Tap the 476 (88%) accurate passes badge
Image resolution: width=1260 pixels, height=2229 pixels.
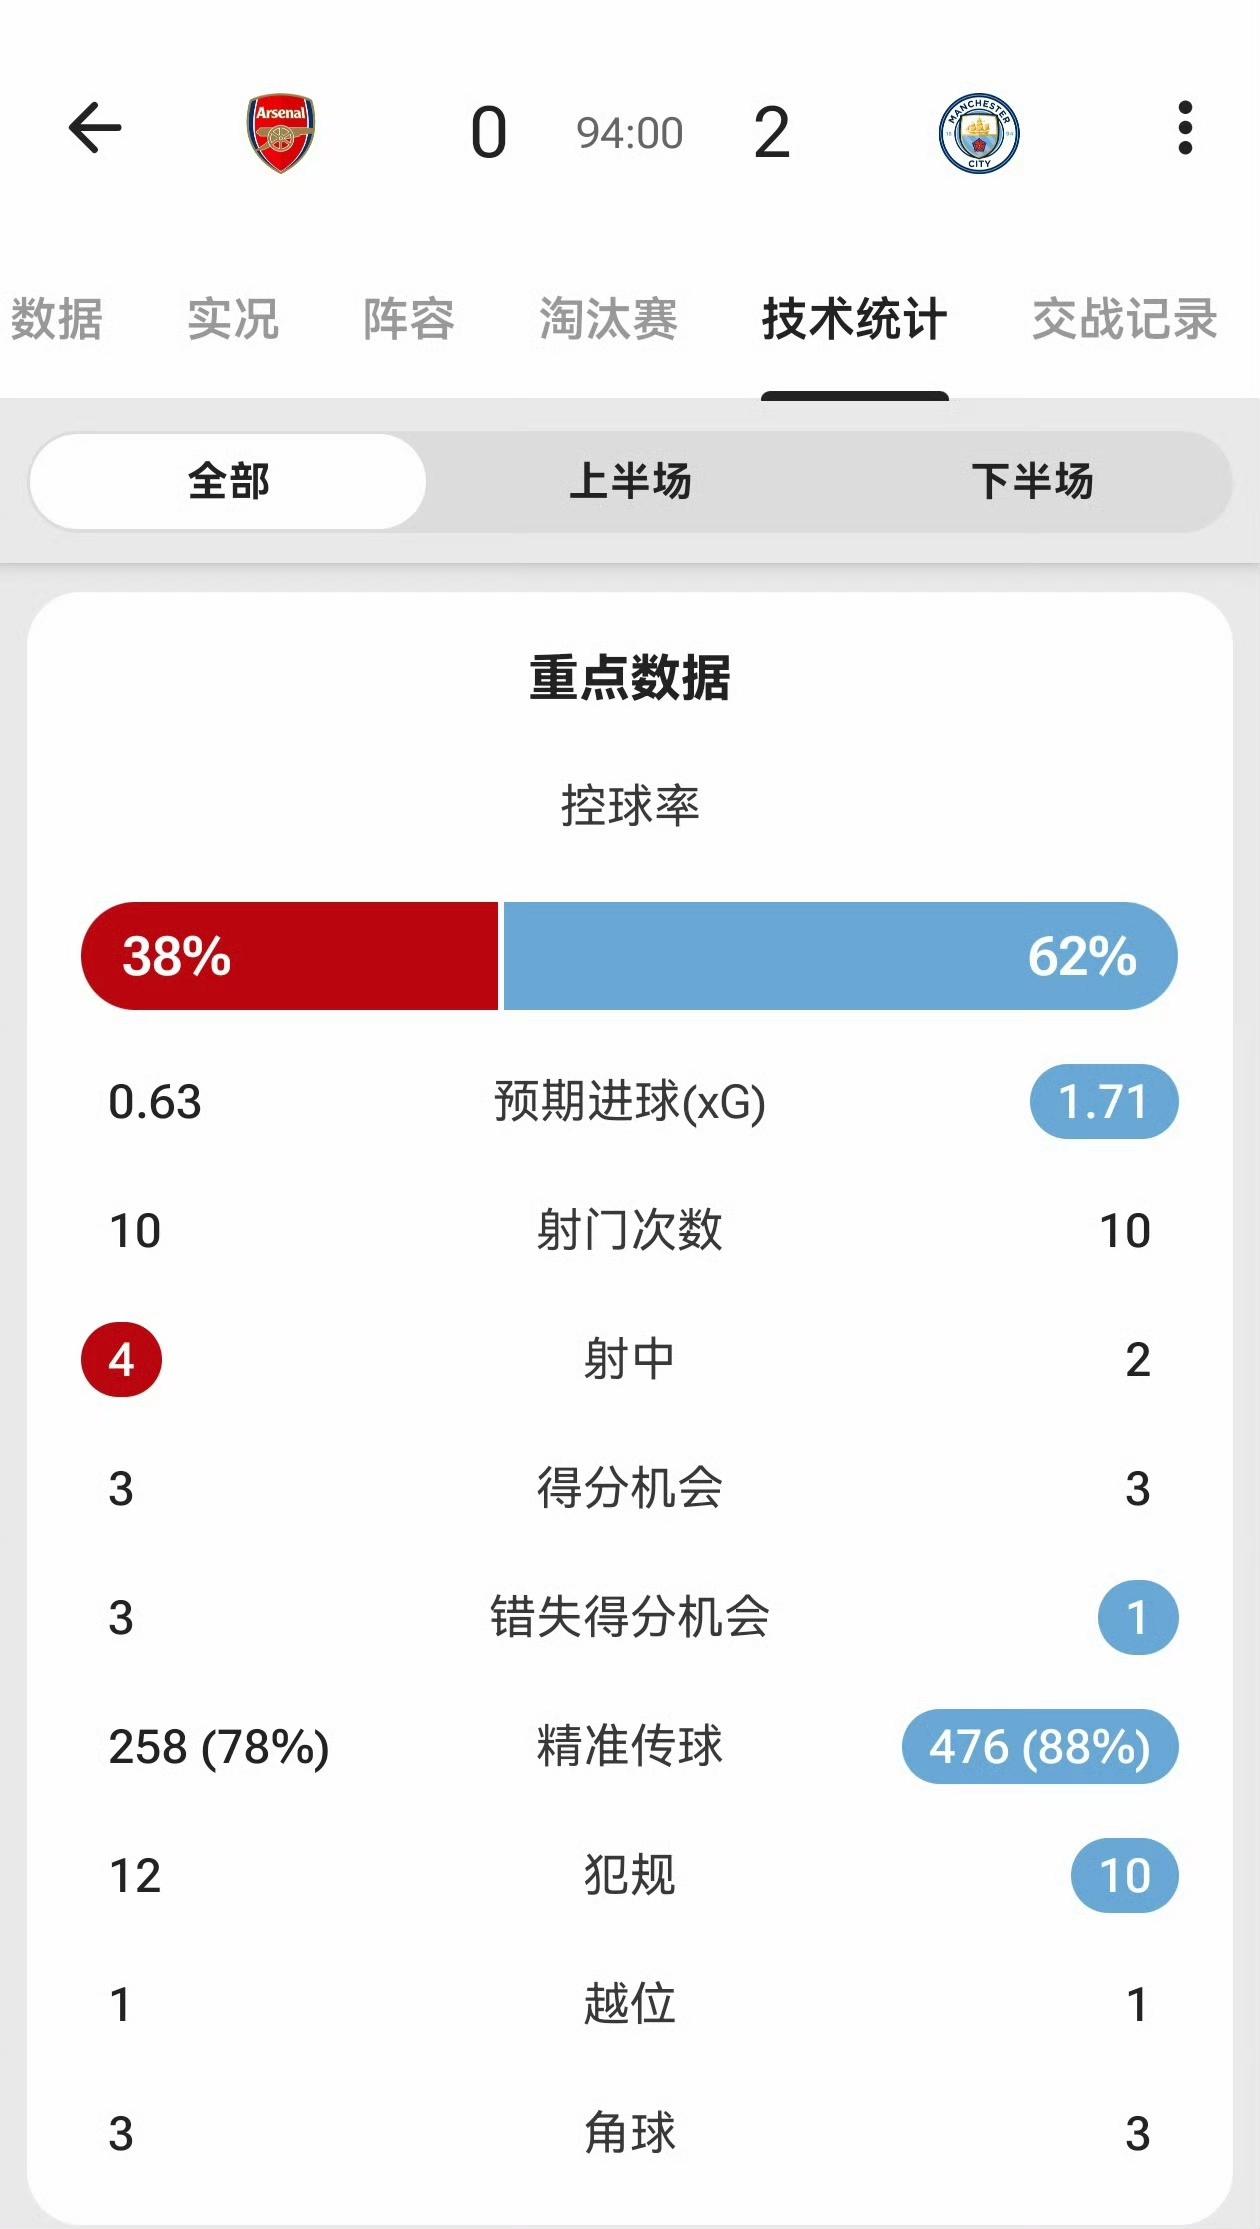(x=1040, y=1747)
